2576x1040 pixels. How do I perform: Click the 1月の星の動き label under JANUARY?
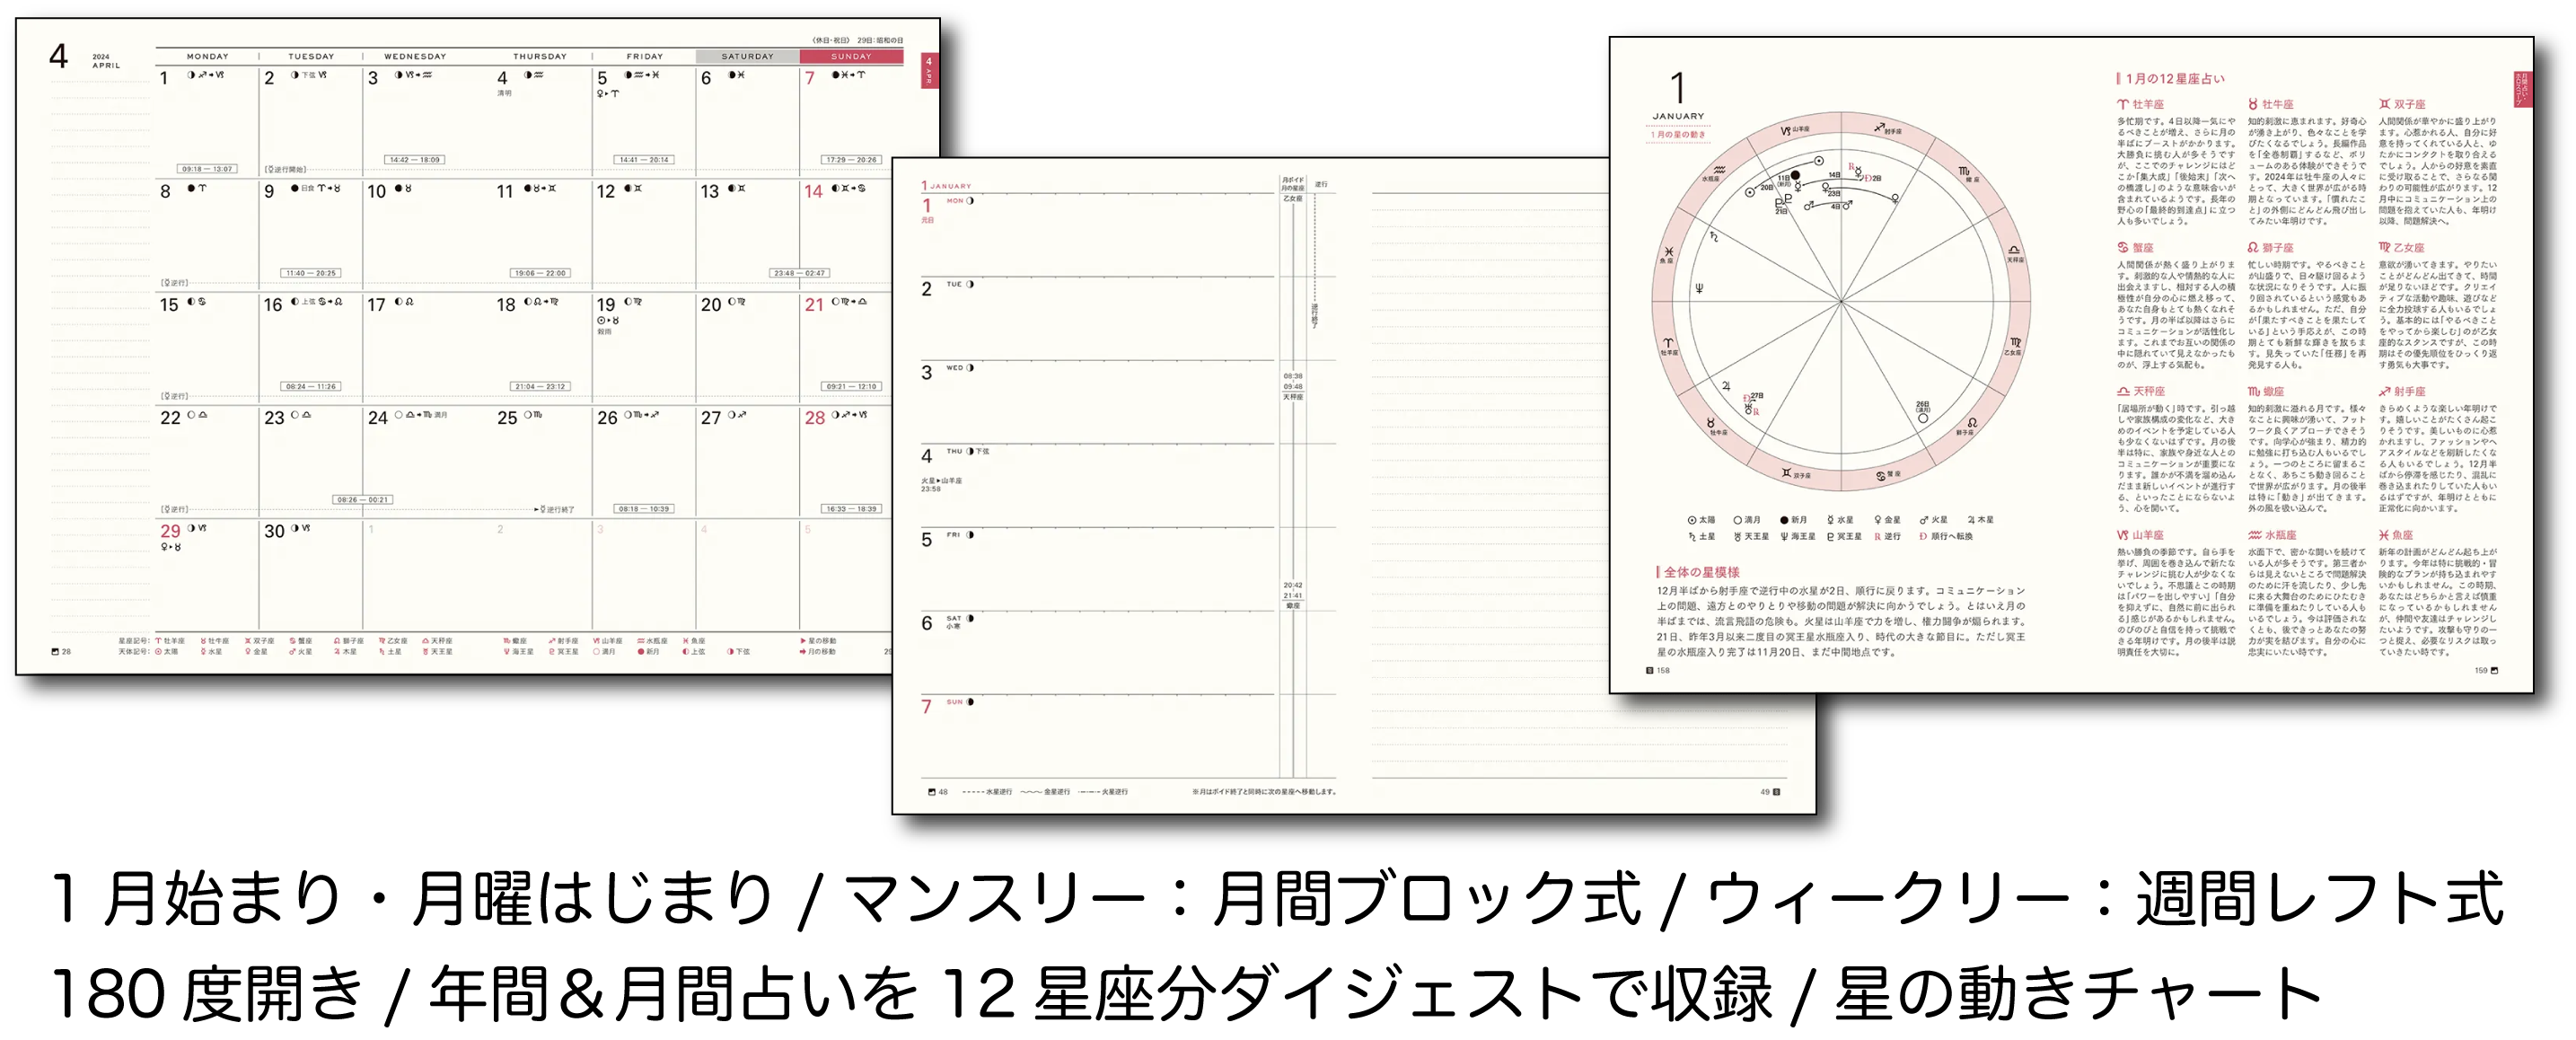click(x=1678, y=134)
